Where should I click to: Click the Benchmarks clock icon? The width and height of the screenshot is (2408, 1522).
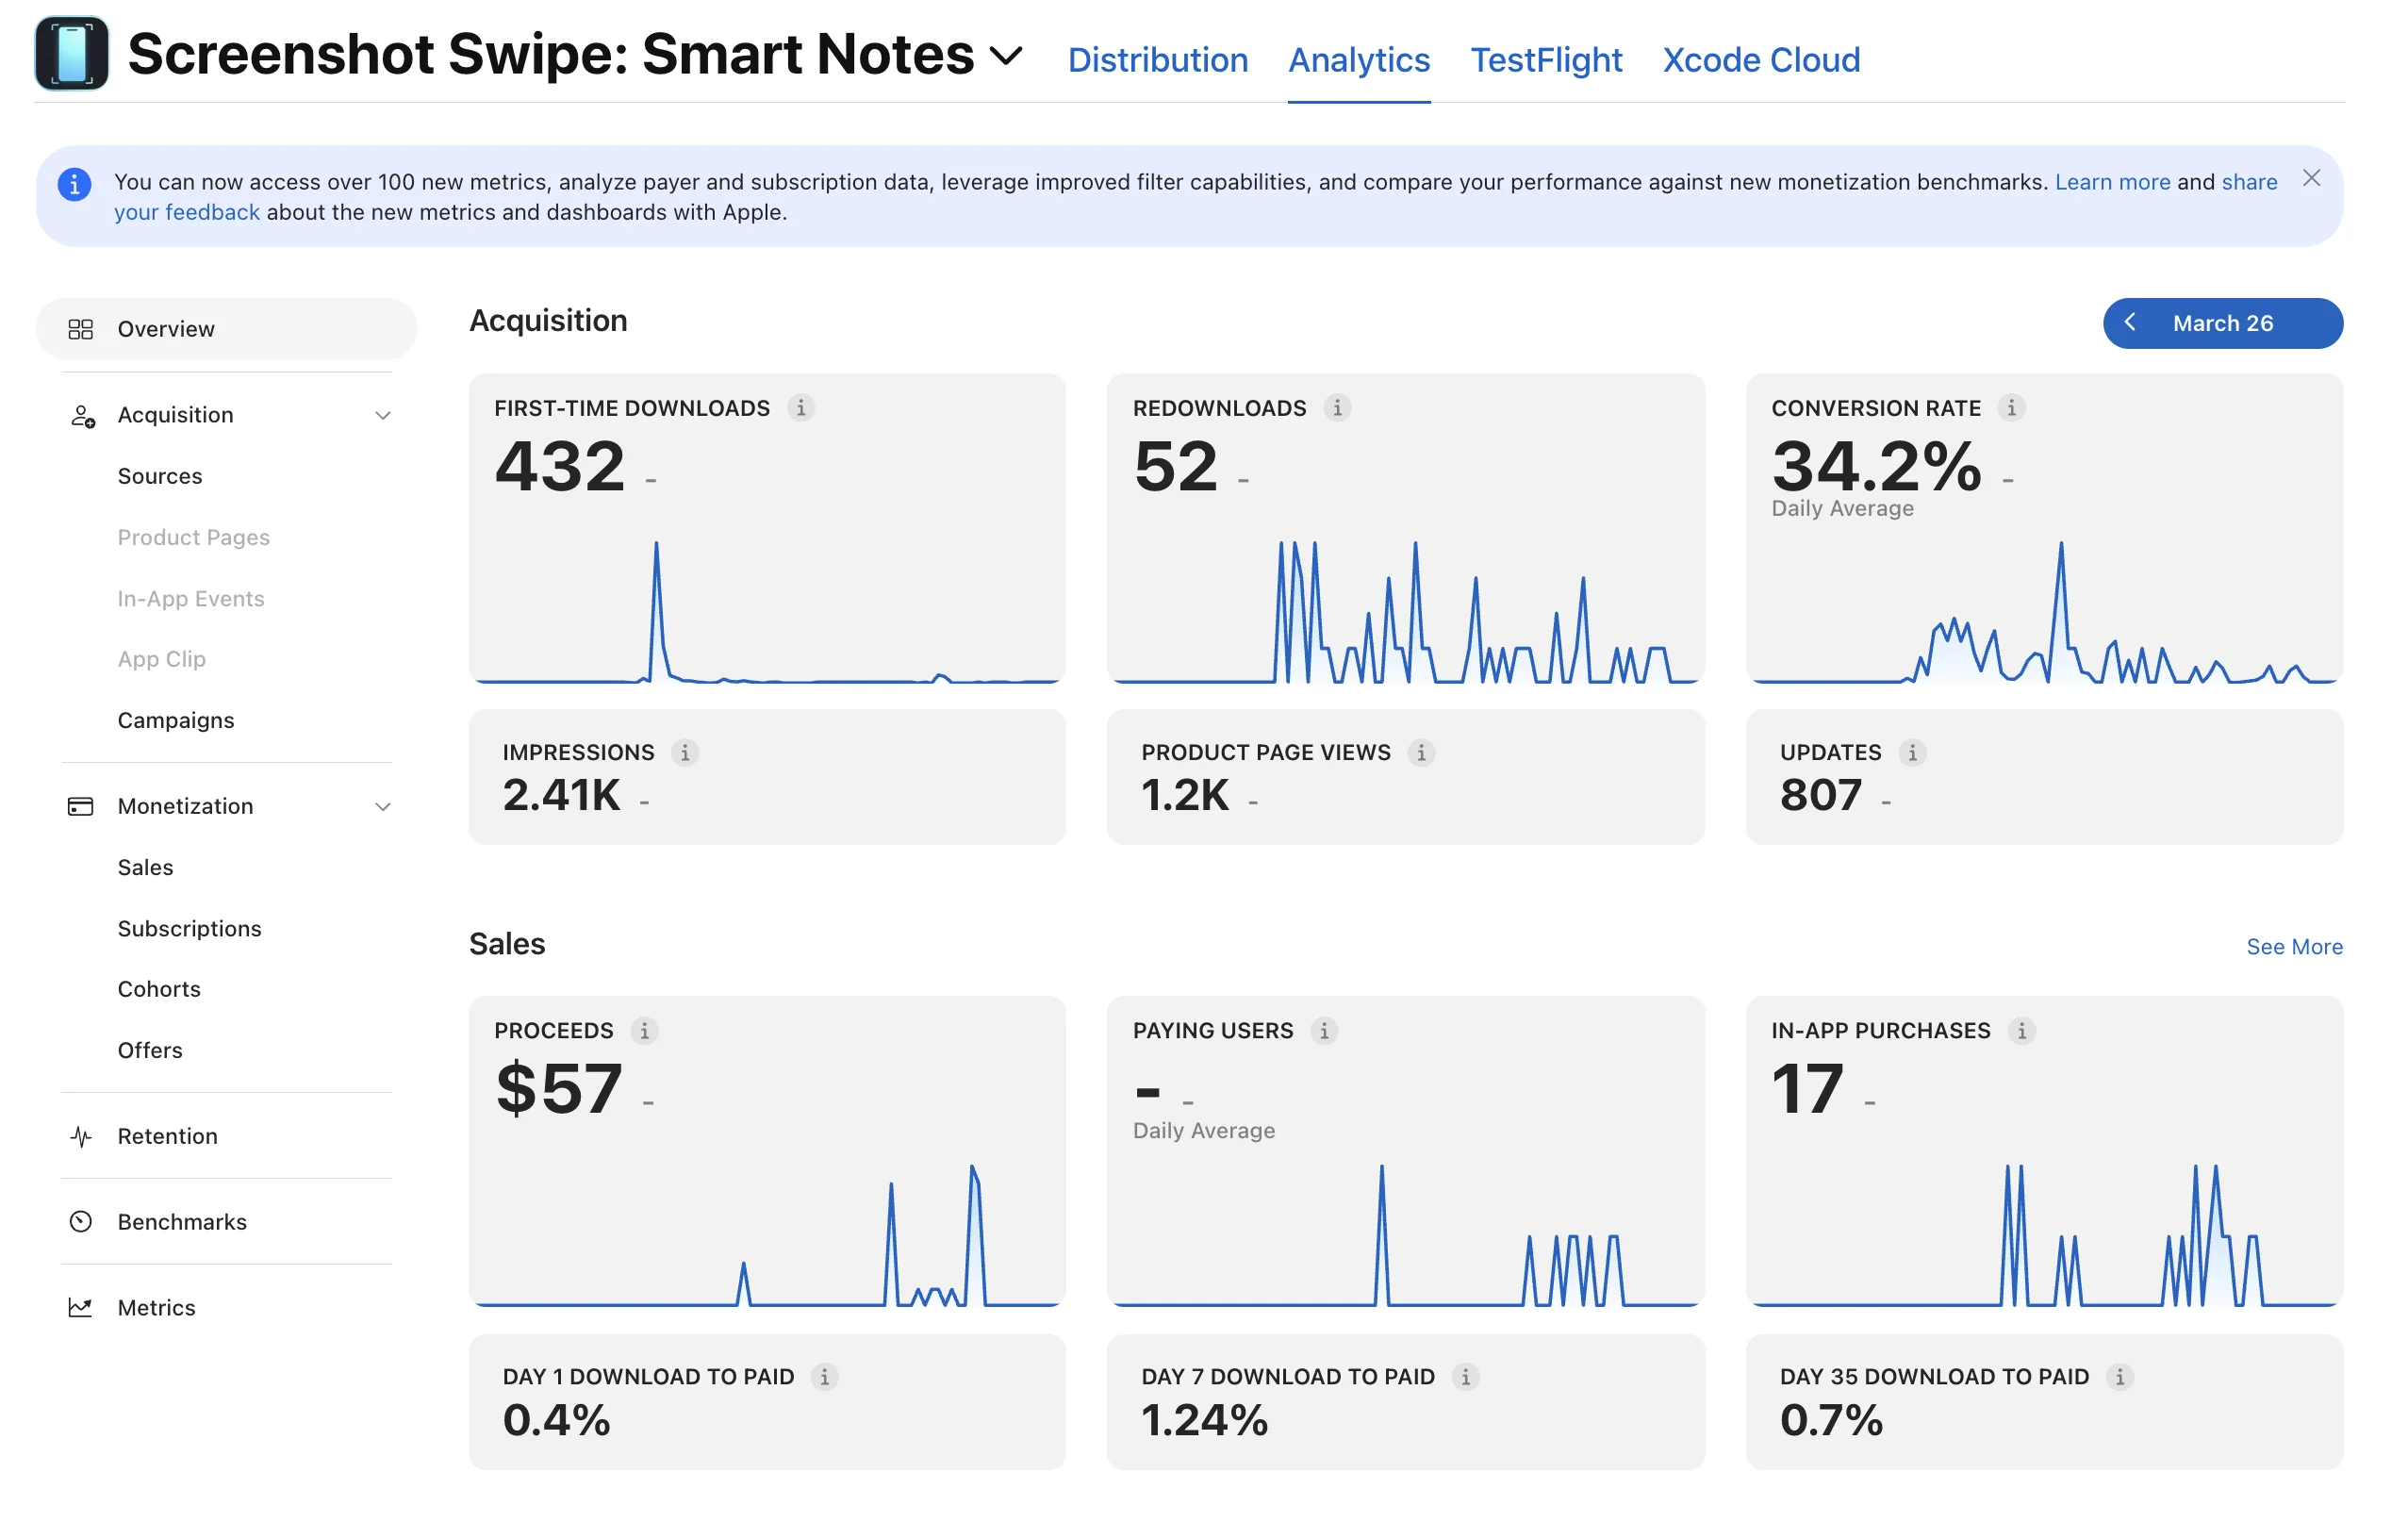pos(81,1222)
